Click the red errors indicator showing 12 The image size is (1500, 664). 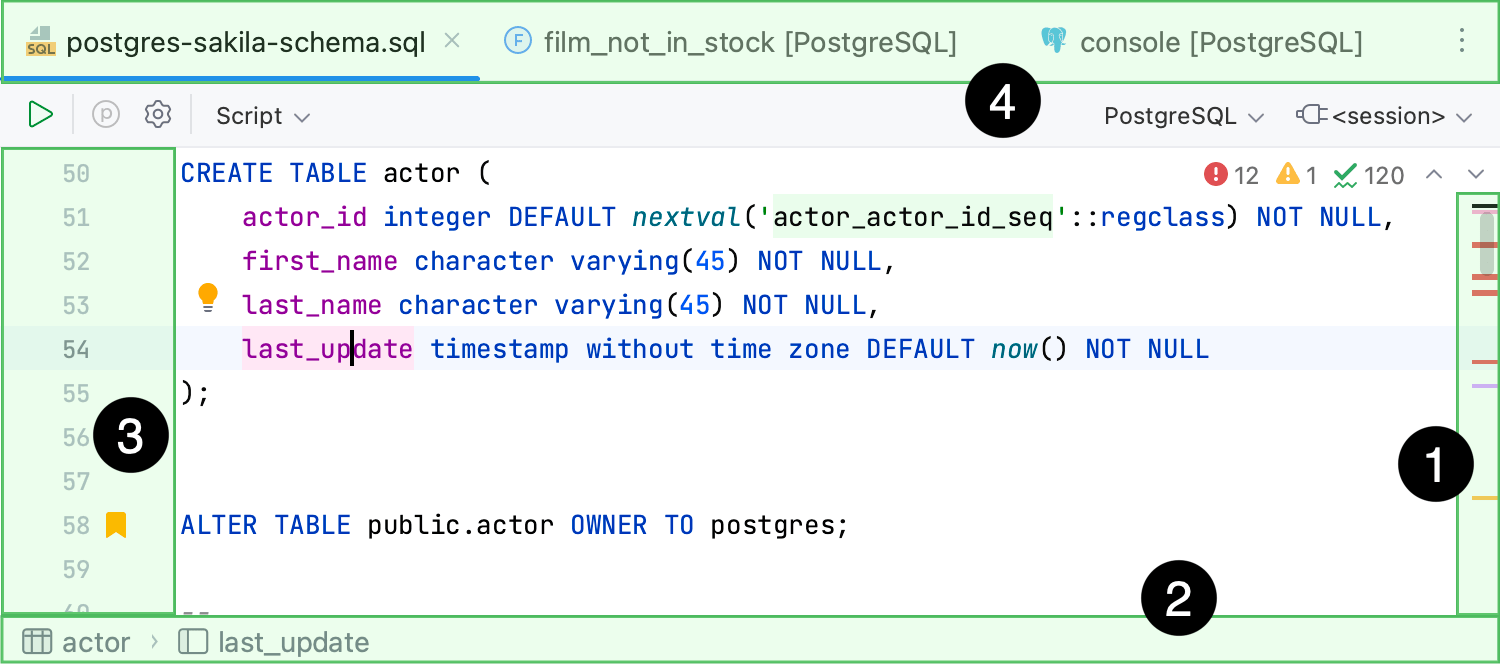click(1232, 176)
